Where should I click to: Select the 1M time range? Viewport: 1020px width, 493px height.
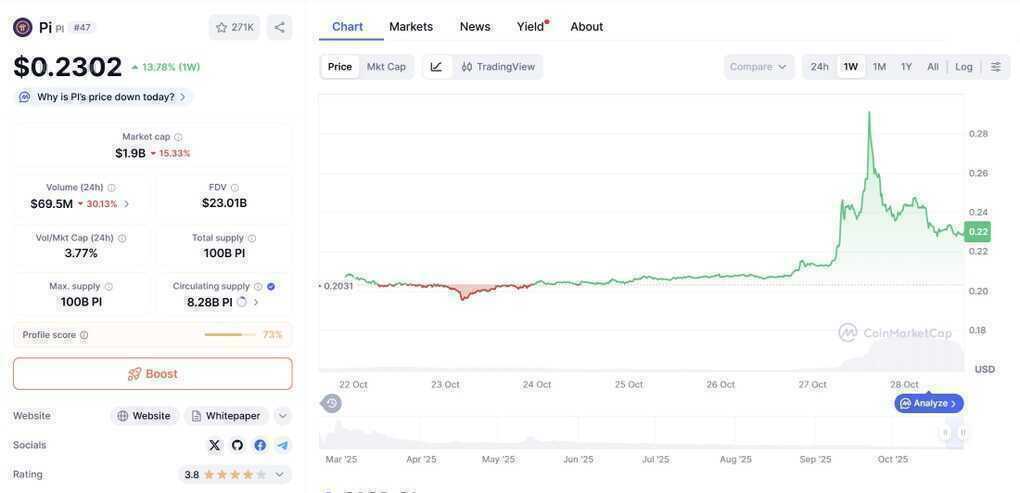[879, 67]
